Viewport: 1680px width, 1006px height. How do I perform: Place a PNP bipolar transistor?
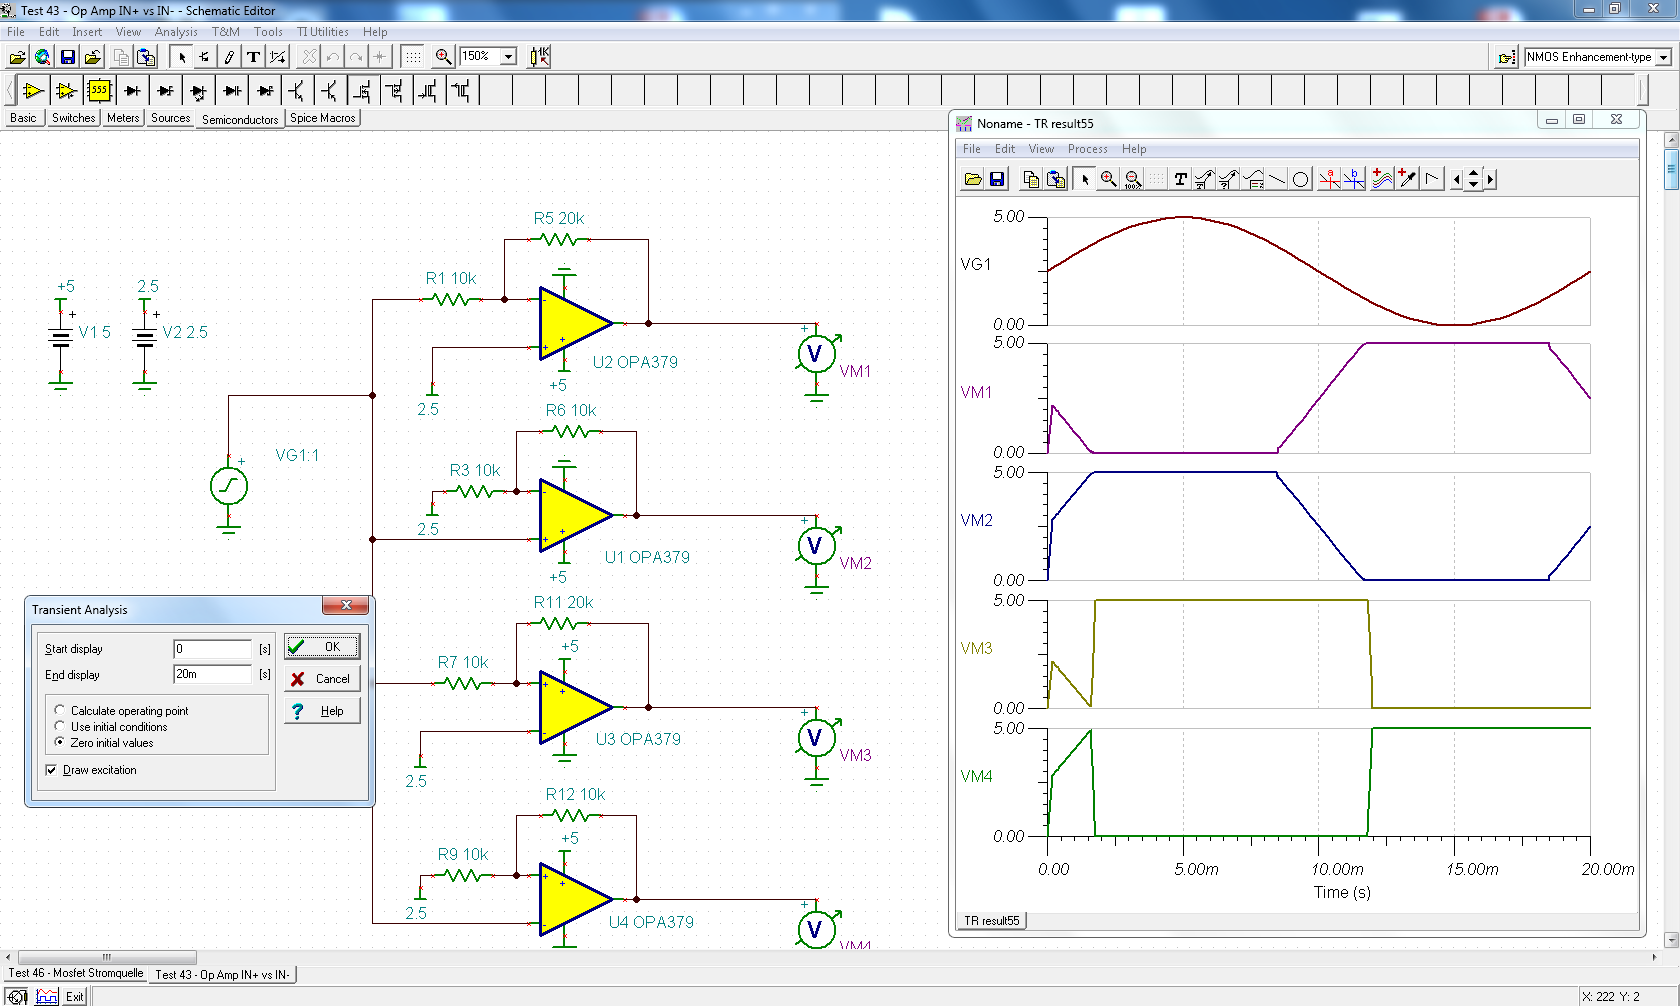pyautogui.click(x=330, y=91)
